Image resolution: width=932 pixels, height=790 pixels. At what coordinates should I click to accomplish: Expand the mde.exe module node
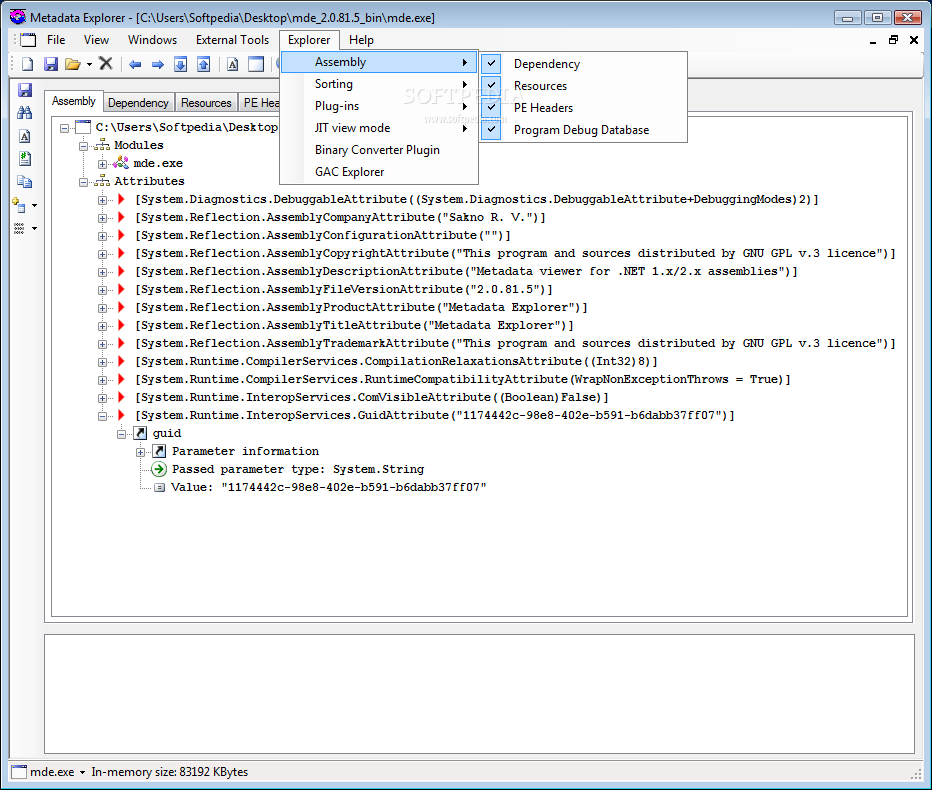coord(102,164)
